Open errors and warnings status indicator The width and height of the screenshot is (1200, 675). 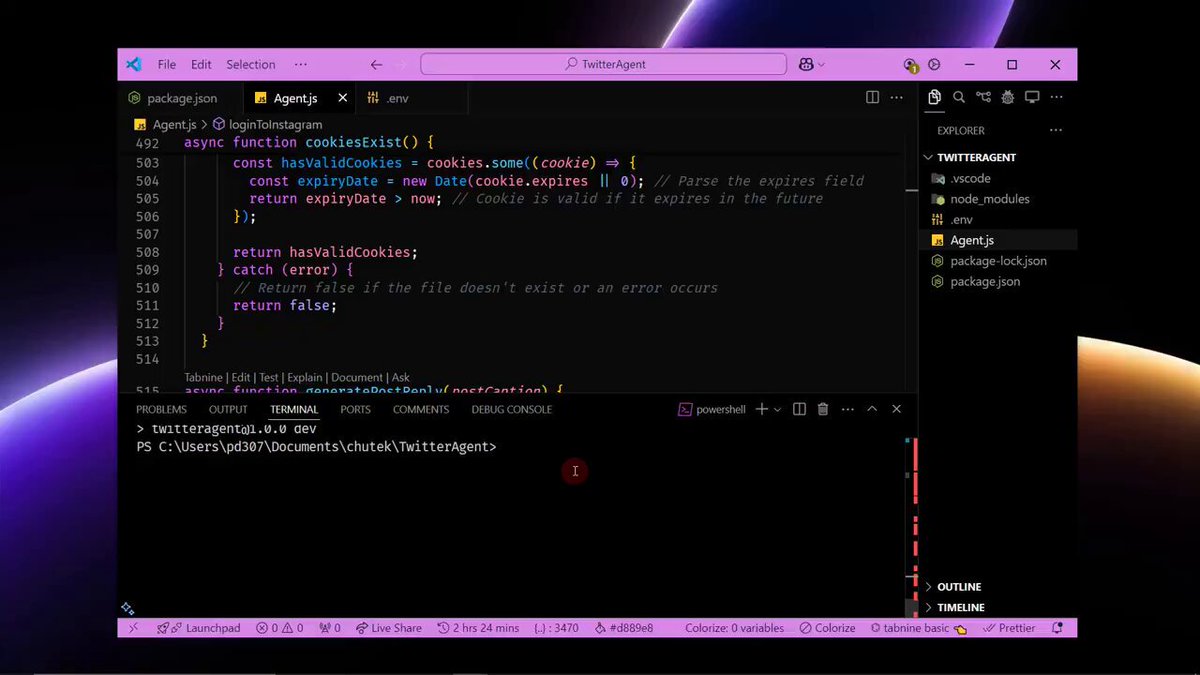pos(279,628)
